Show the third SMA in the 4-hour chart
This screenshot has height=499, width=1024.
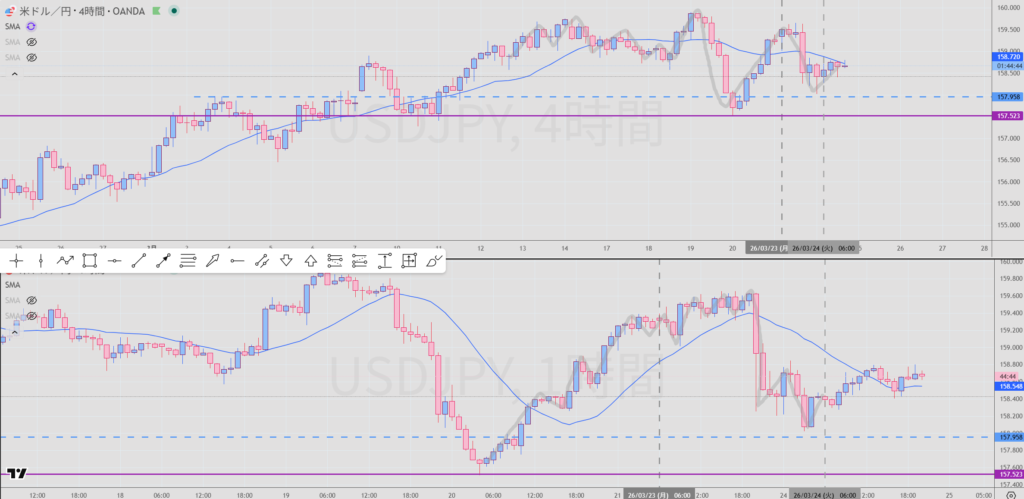point(31,58)
